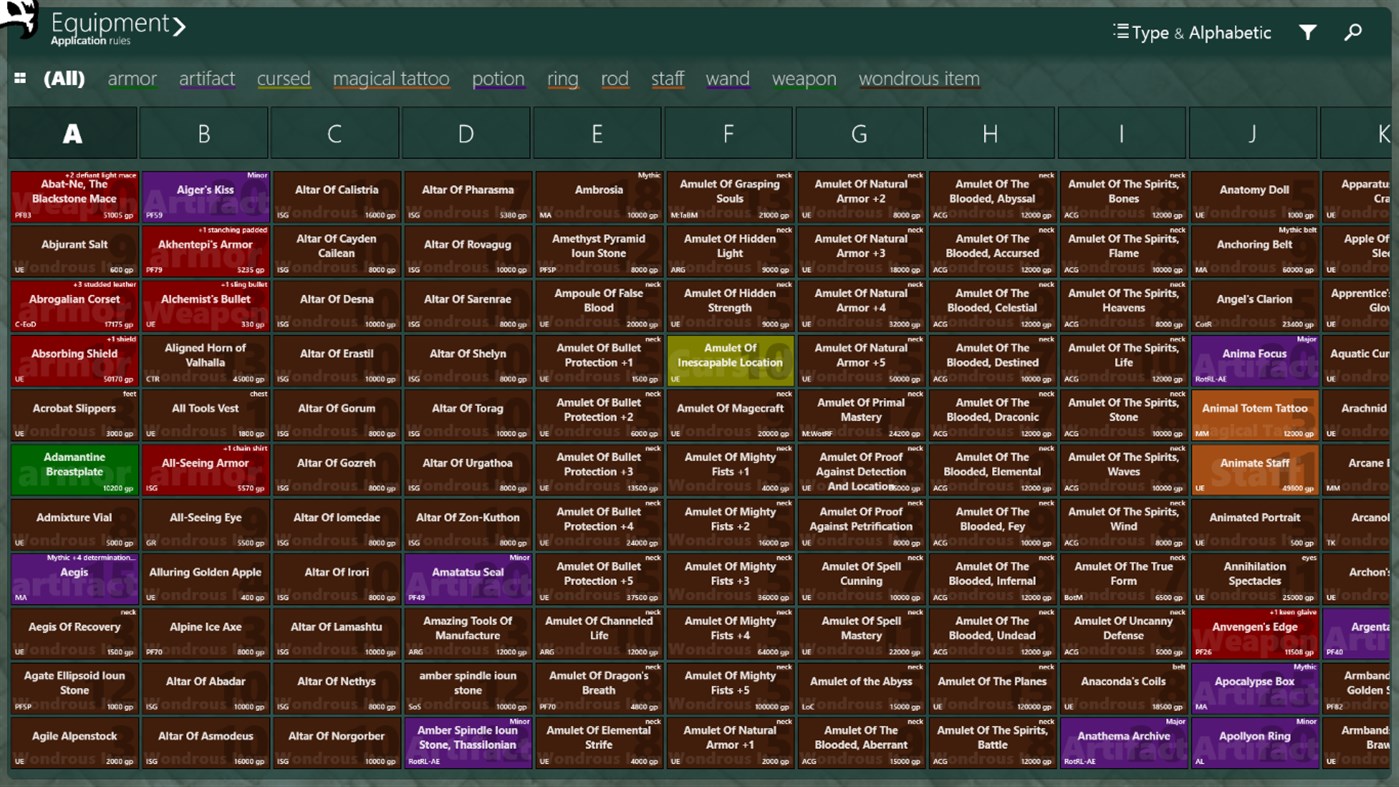Select the letter G section header
The height and width of the screenshot is (787, 1399).
[x=858, y=132]
